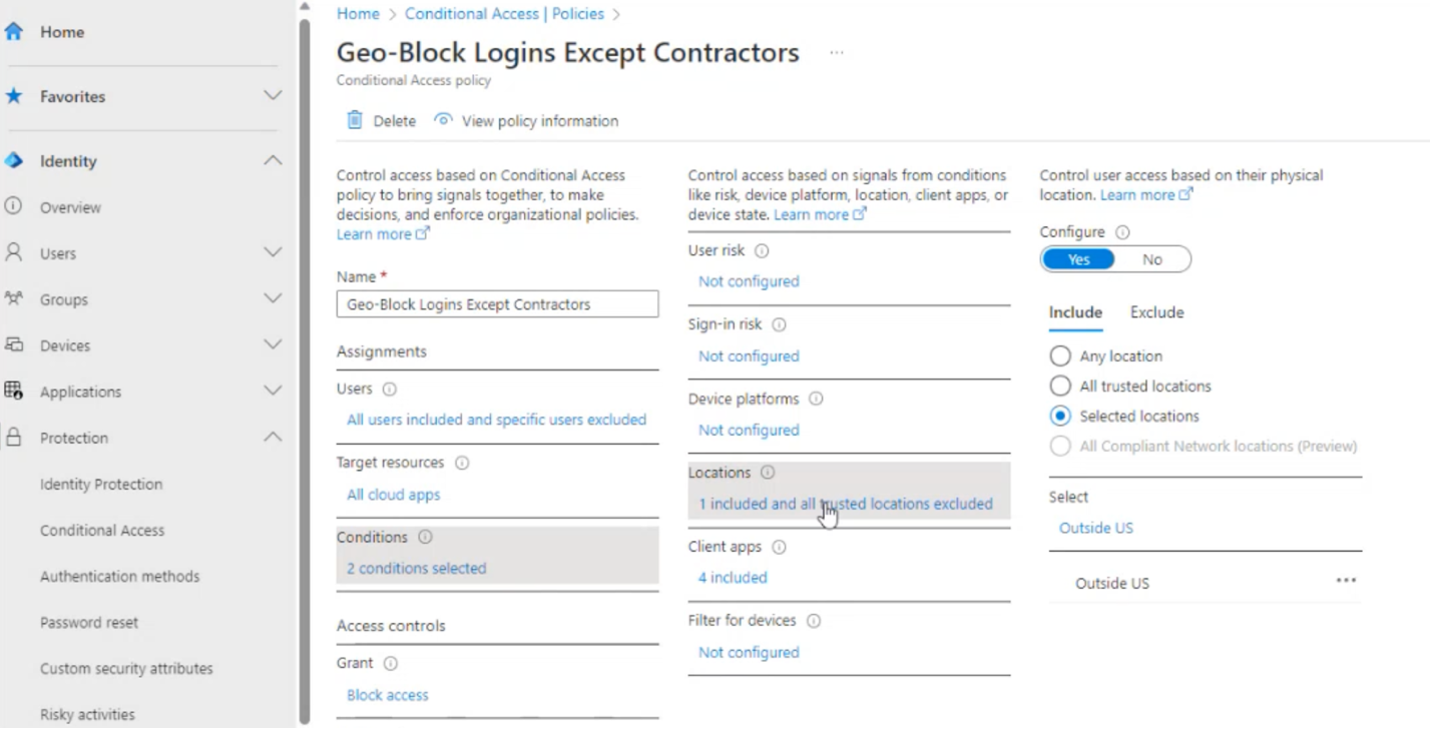Expand the Applications sidebar section
This screenshot has height=733, width=1430.
(272, 391)
